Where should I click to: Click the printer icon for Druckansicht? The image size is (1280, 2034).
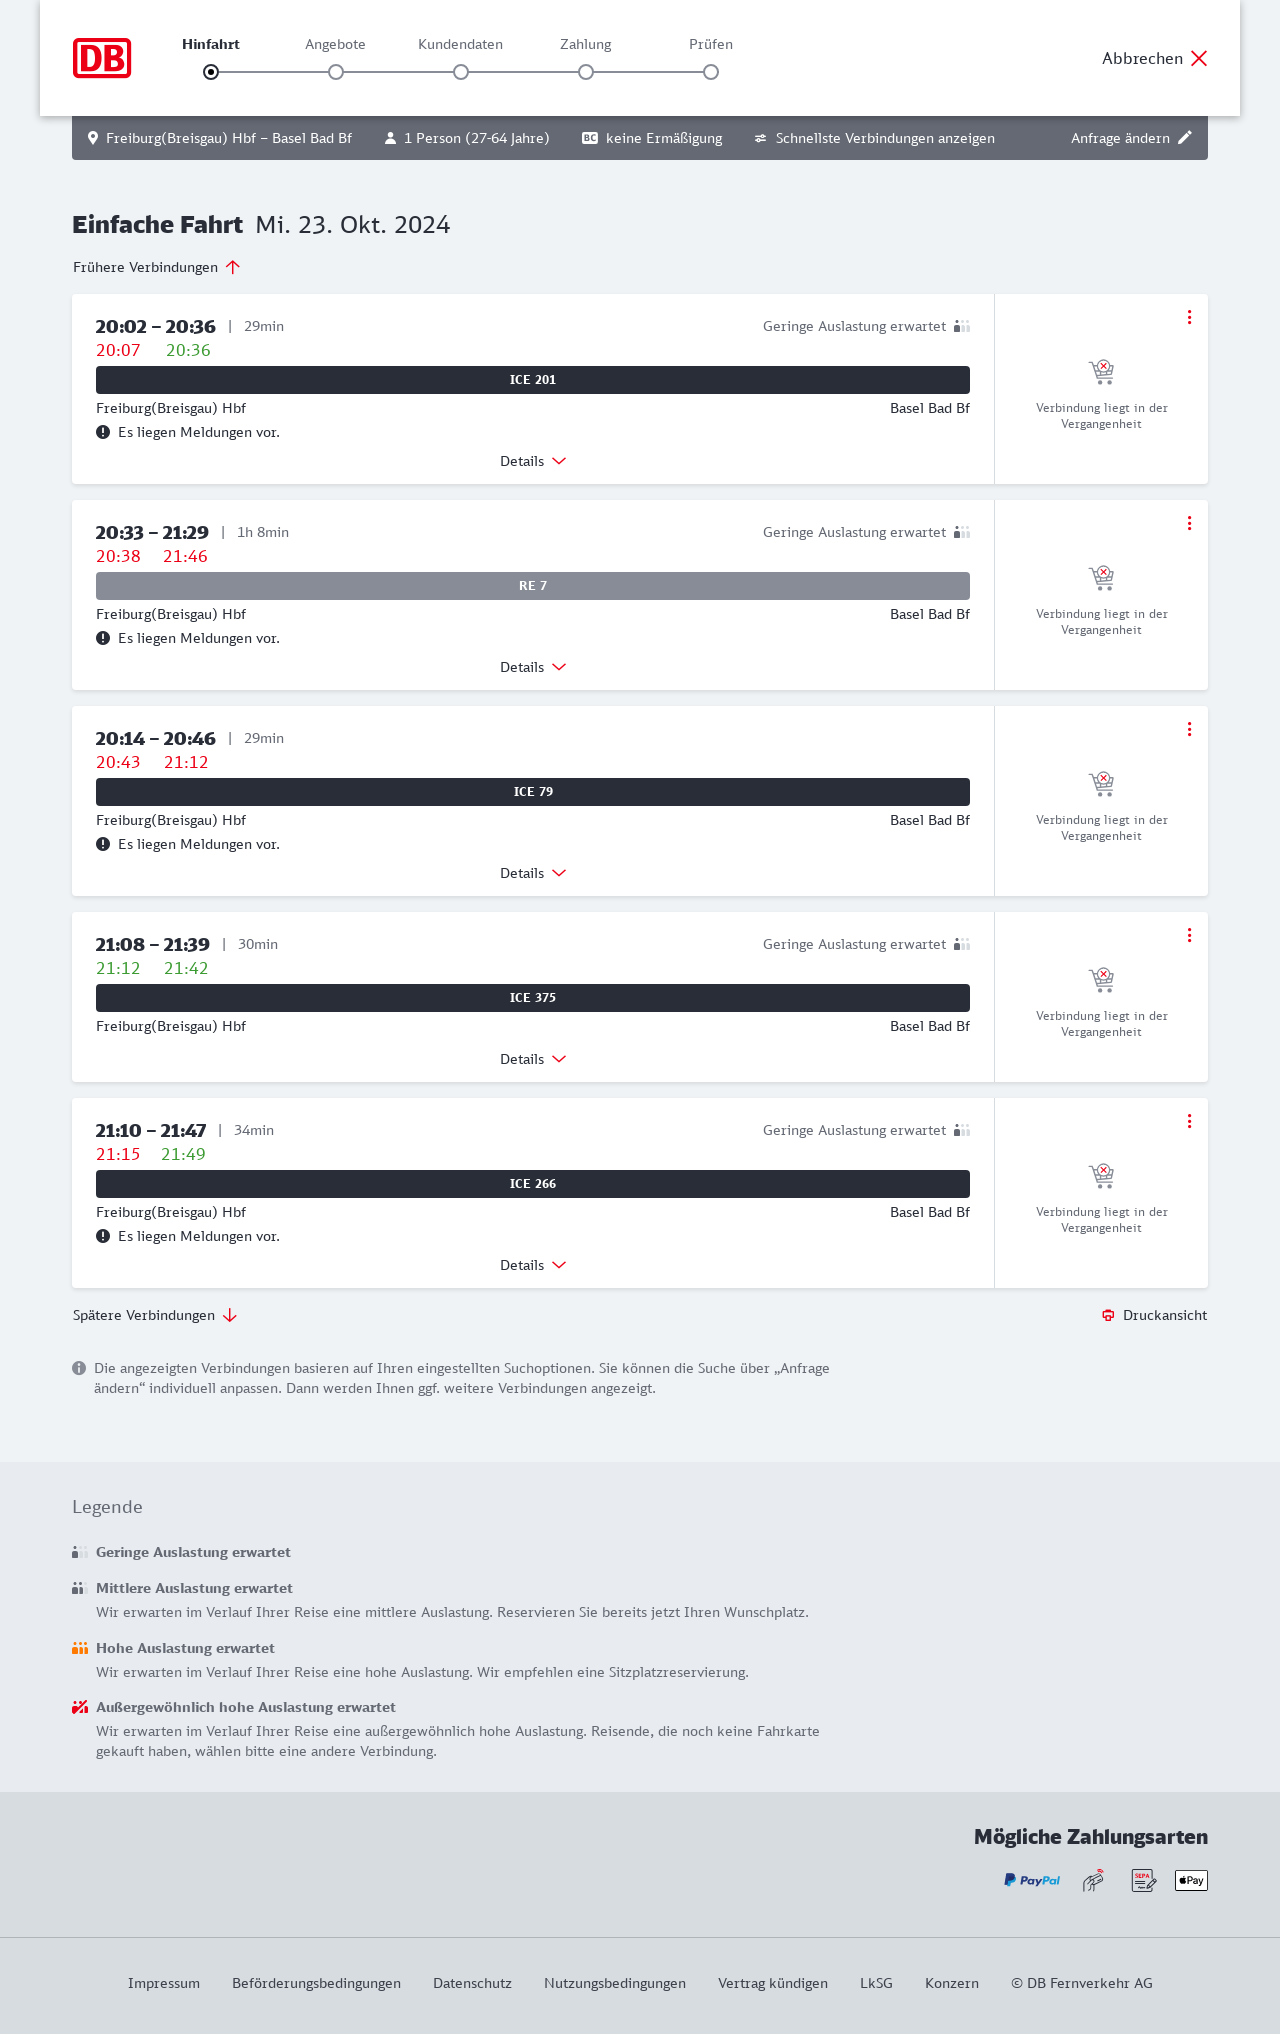coord(1108,1315)
